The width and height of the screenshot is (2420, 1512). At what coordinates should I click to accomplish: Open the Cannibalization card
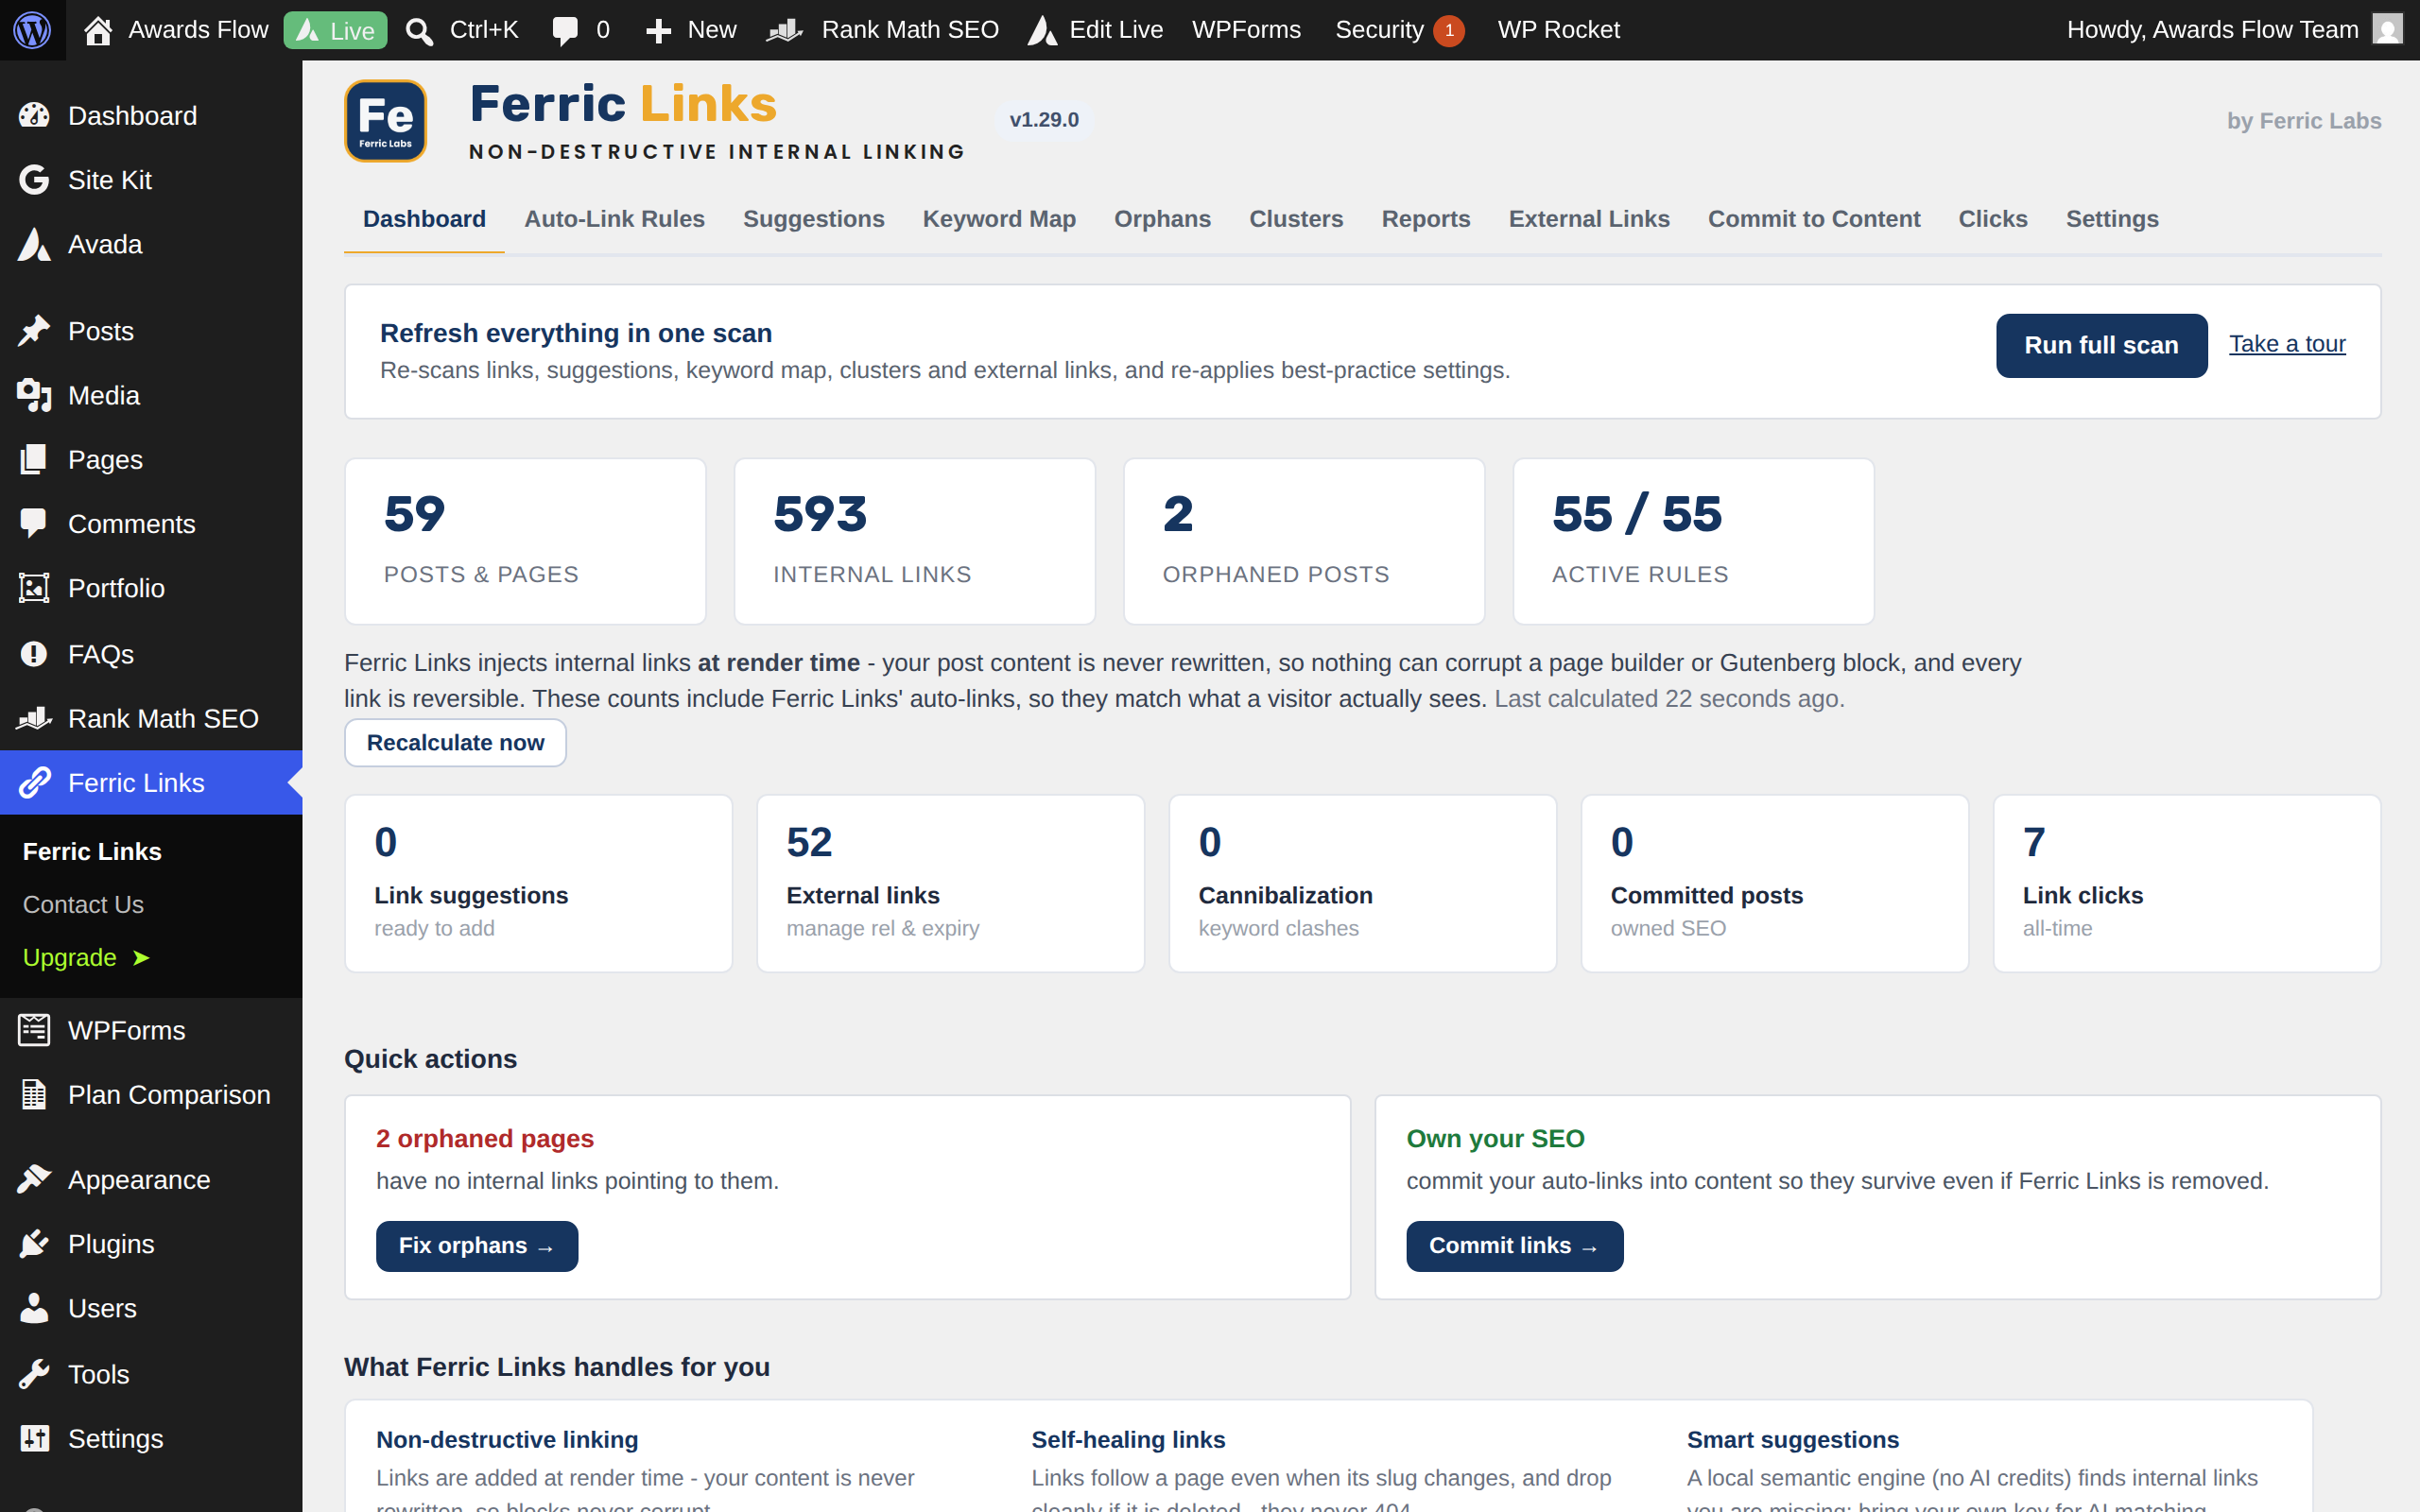point(1363,883)
